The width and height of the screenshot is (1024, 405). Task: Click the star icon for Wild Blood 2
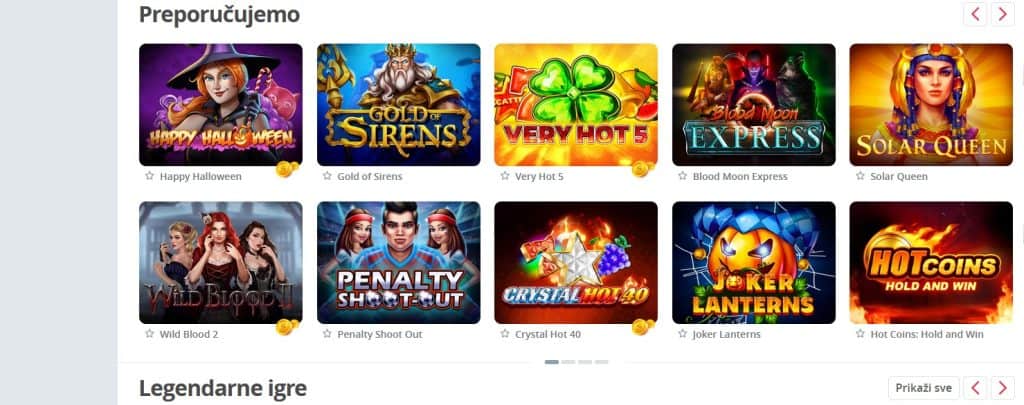pyautogui.click(x=150, y=333)
